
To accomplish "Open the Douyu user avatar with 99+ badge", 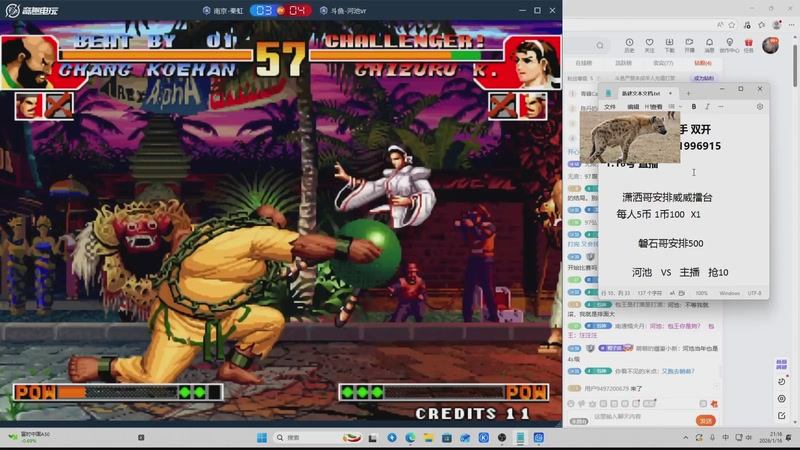I will click(x=770, y=45).
